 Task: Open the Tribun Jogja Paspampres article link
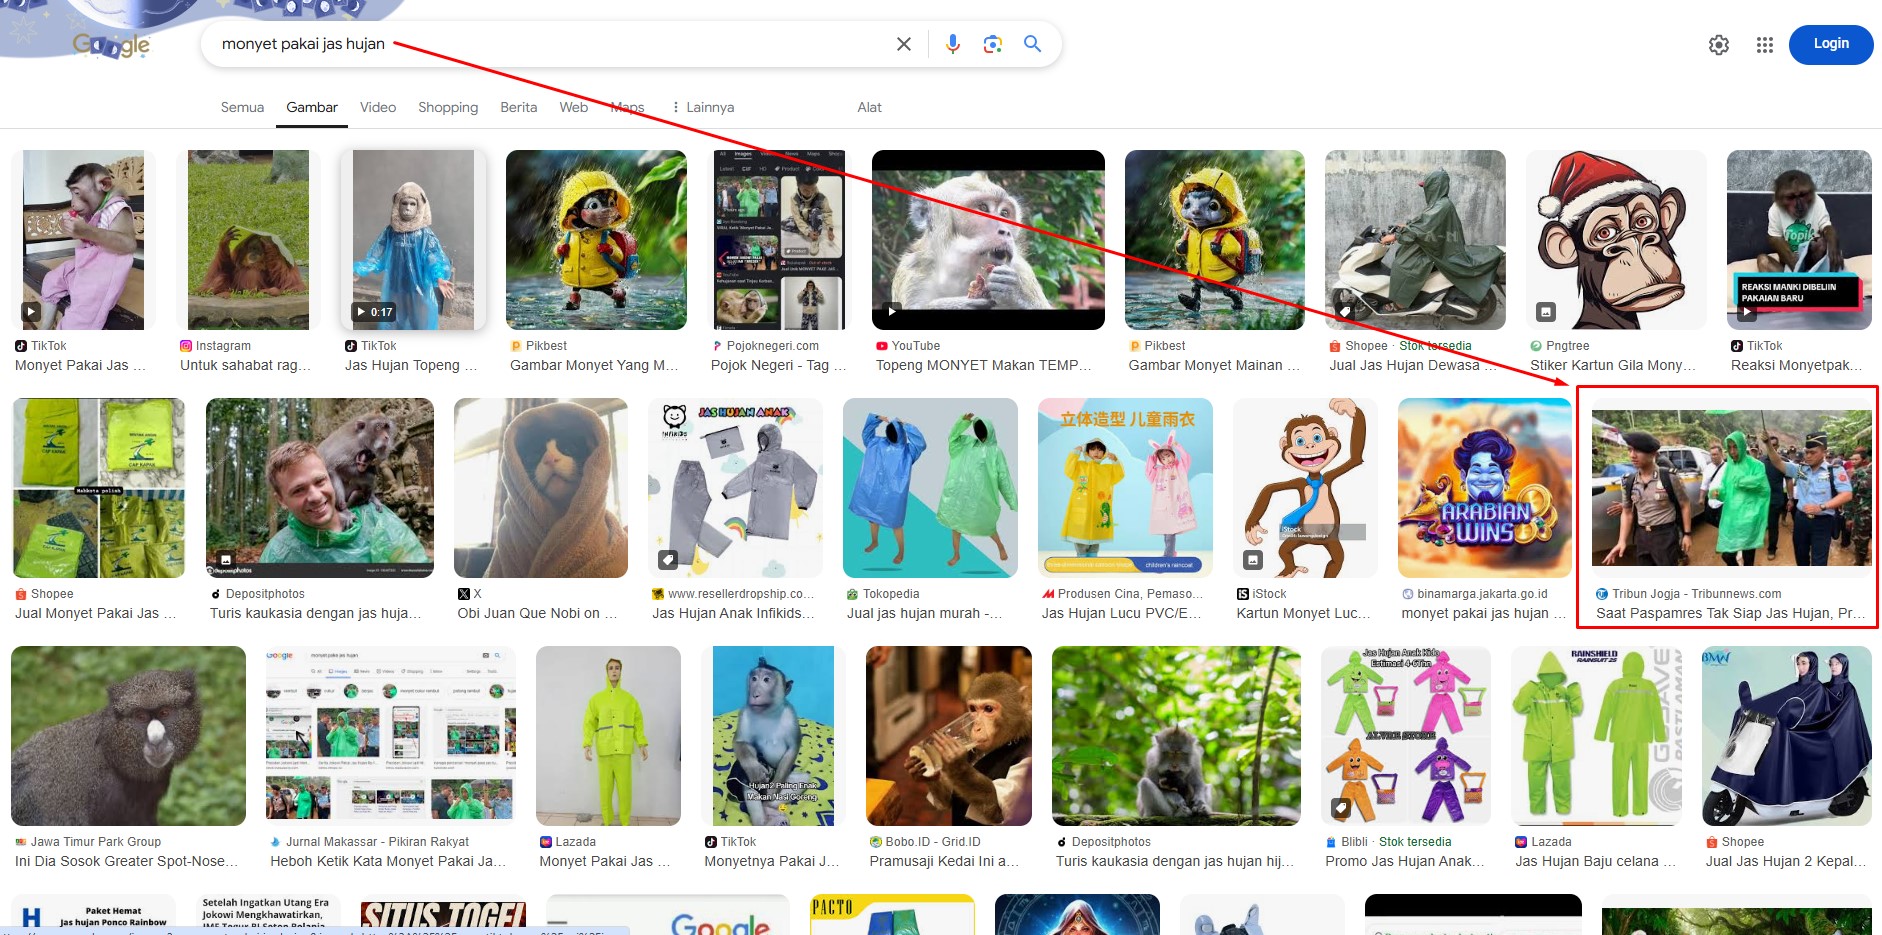(x=1729, y=488)
